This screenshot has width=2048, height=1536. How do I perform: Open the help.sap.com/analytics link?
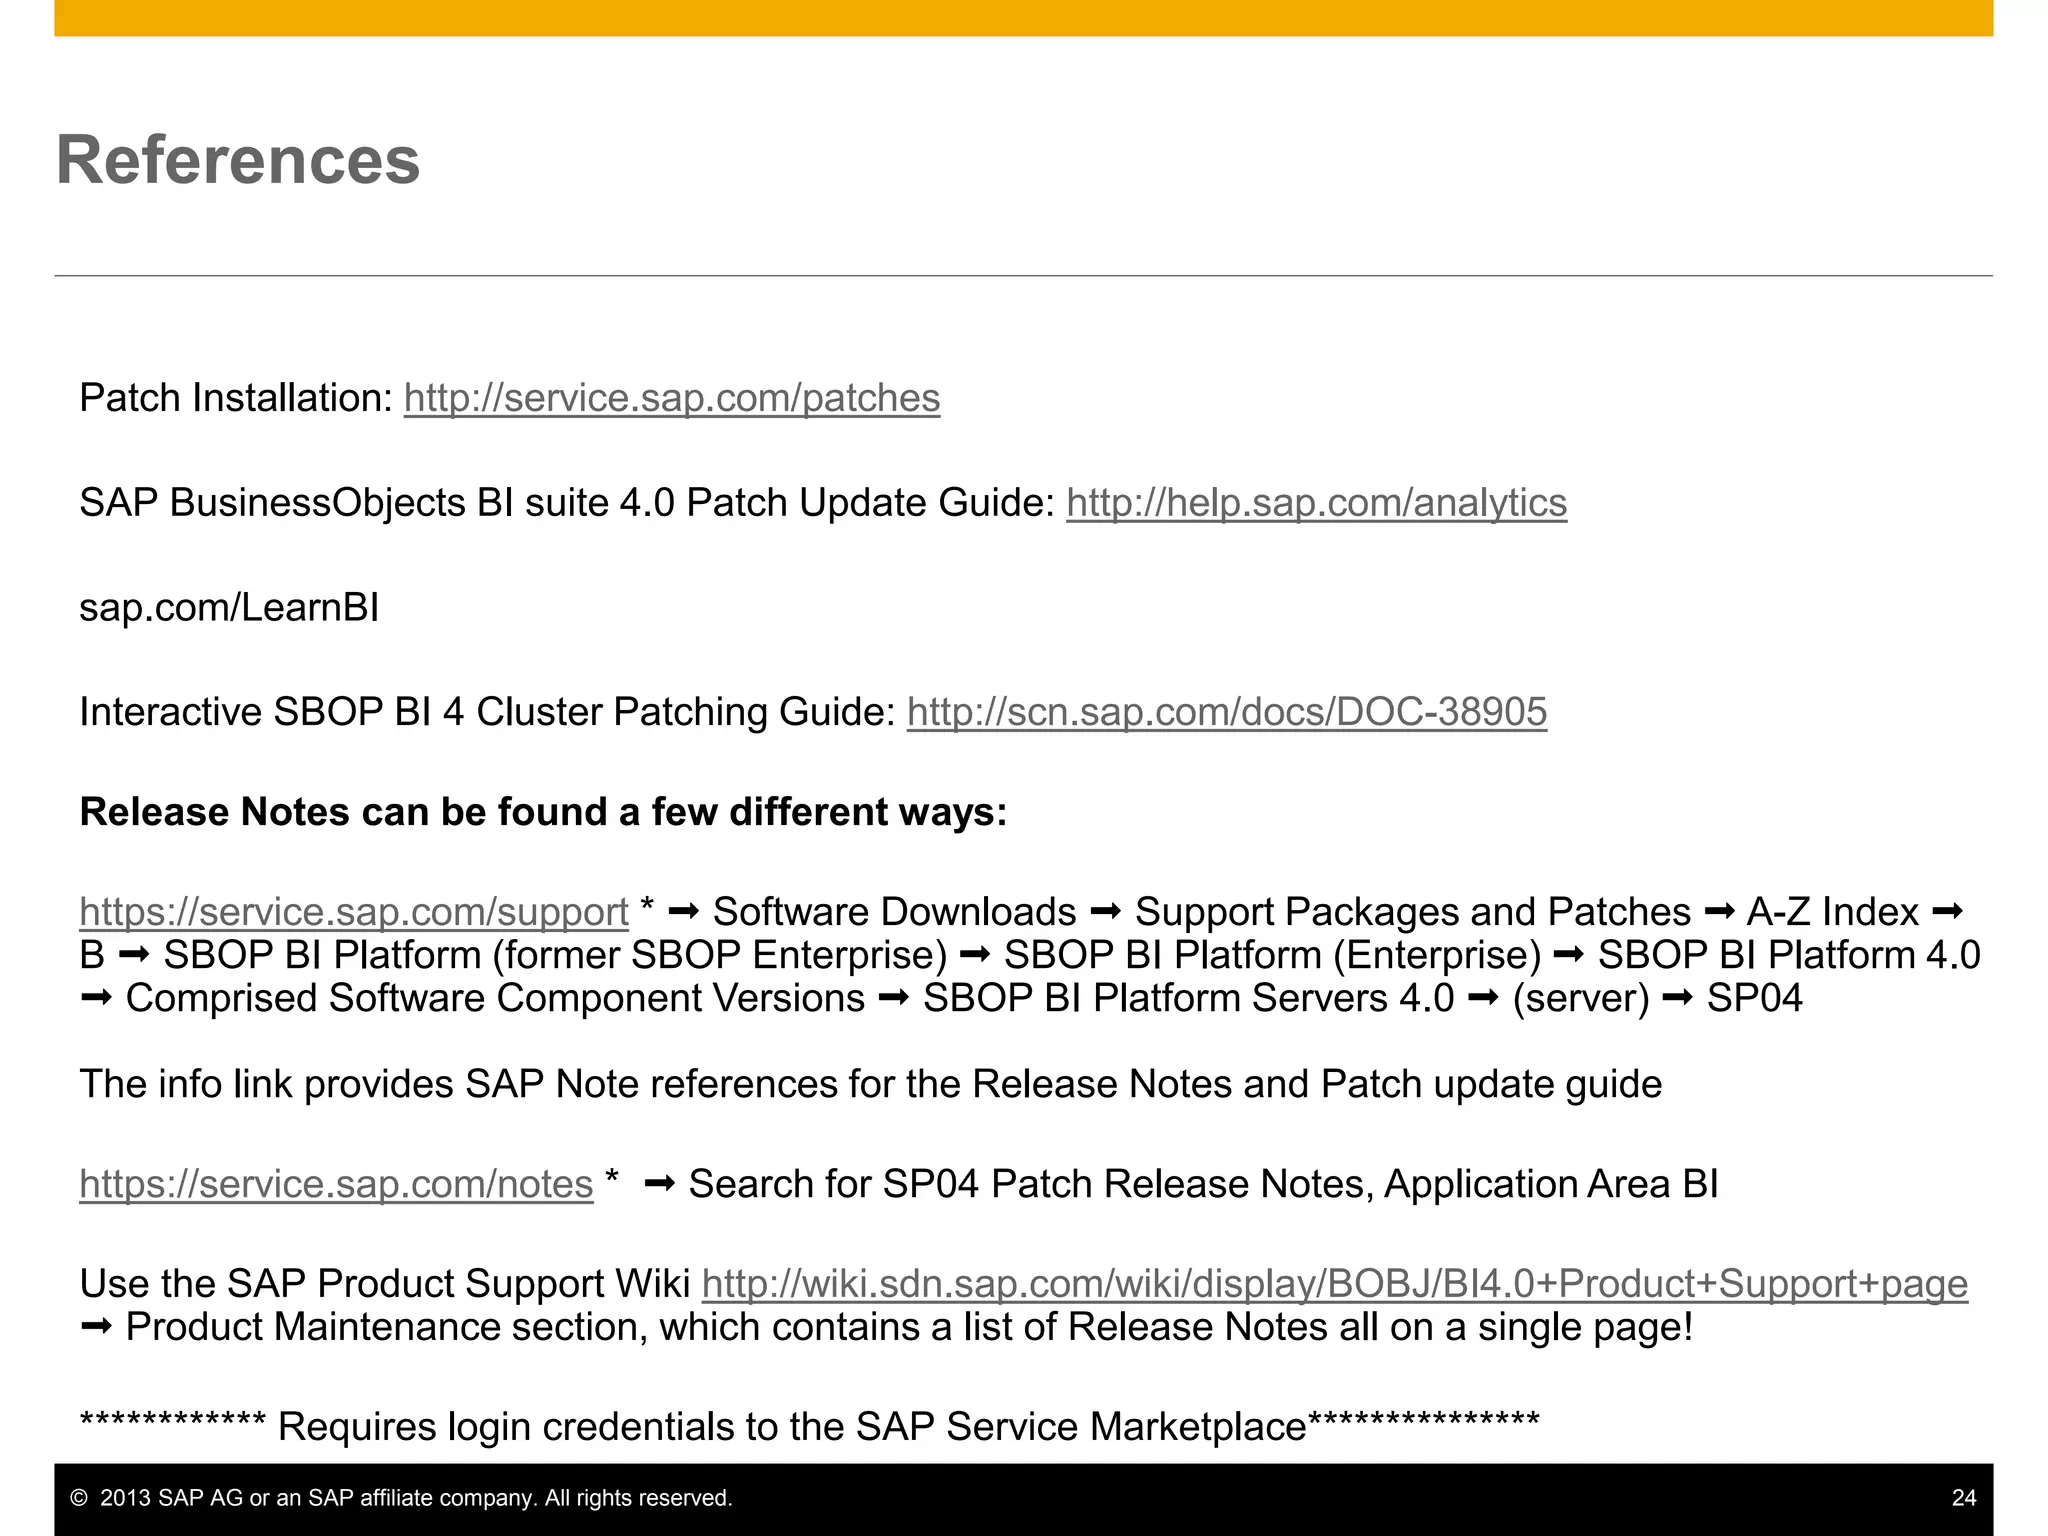[1316, 502]
